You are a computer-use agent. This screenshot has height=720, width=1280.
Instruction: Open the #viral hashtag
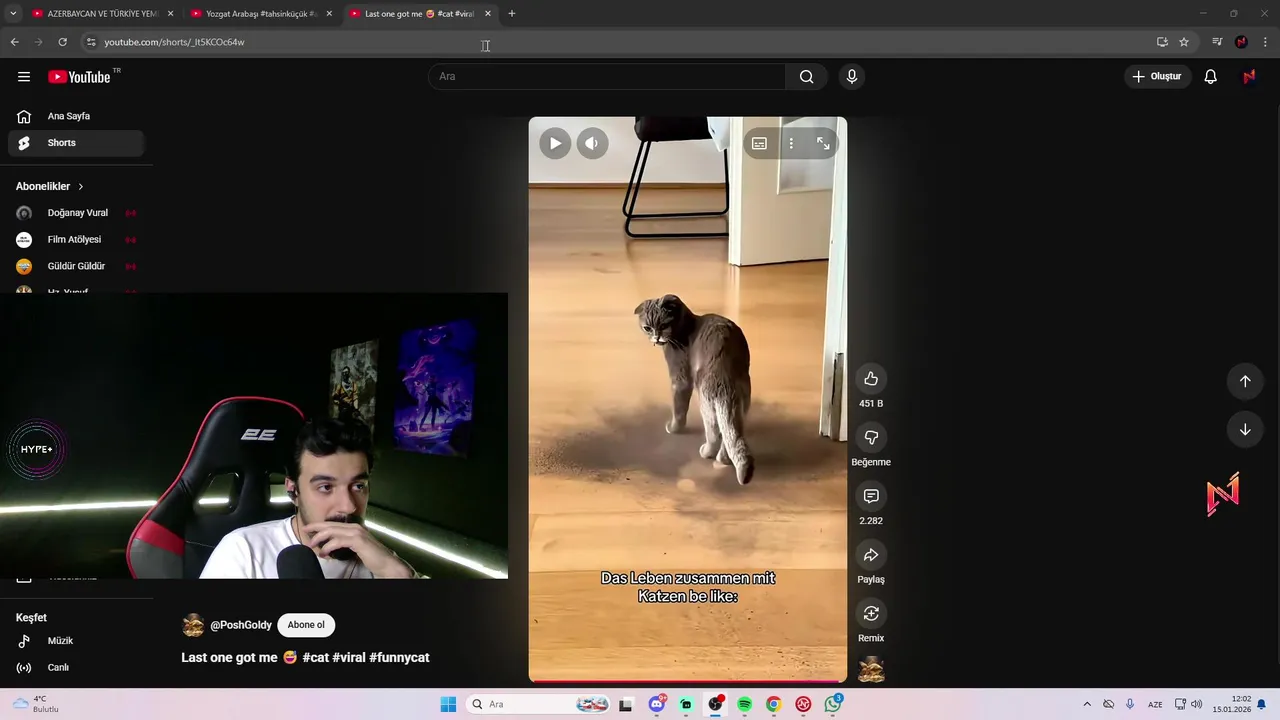click(x=349, y=658)
